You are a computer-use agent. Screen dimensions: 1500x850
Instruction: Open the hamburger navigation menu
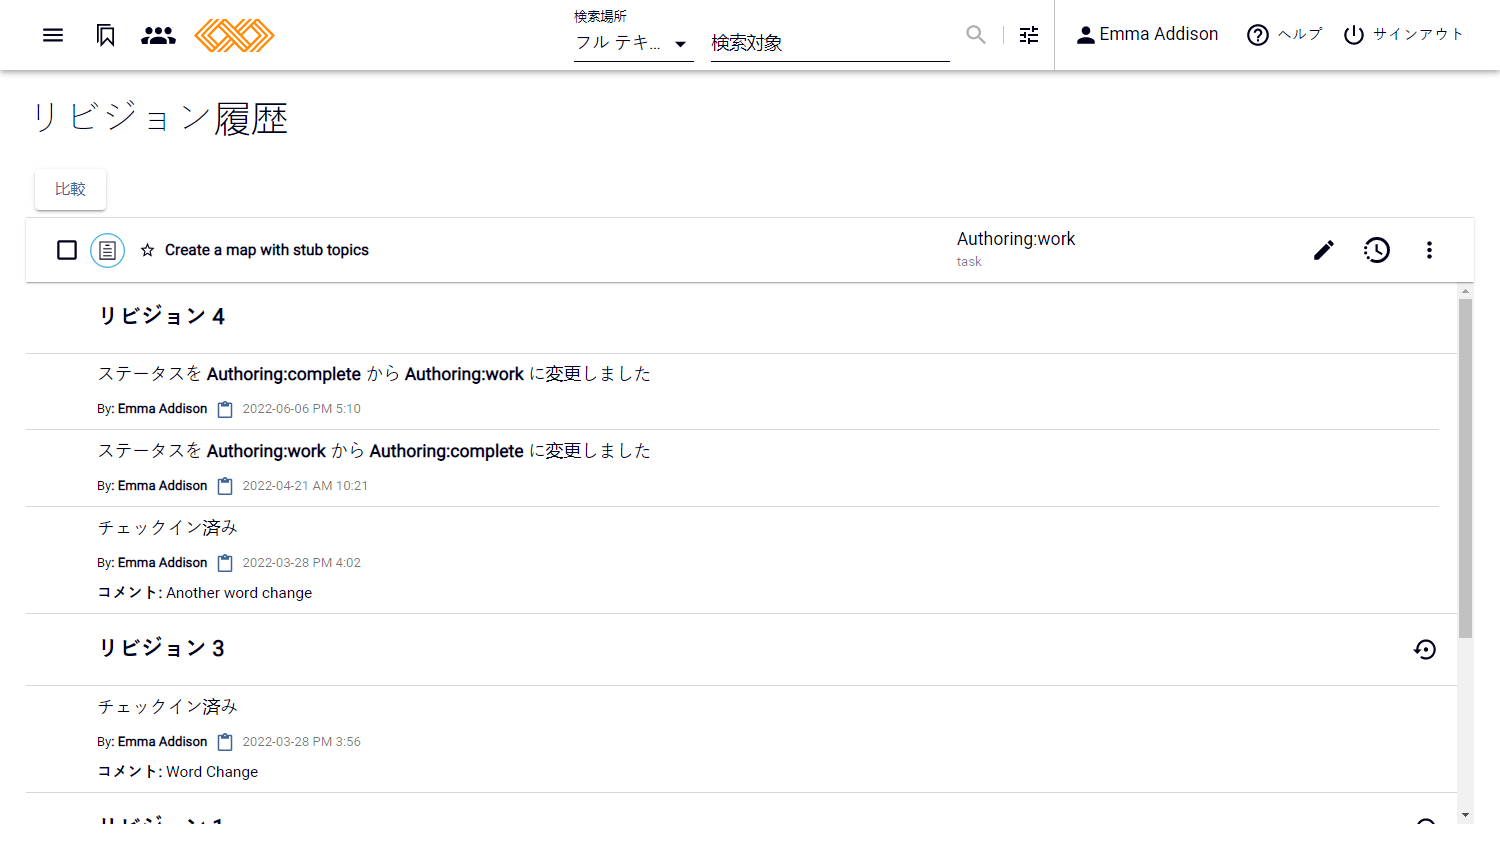(x=53, y=35)
